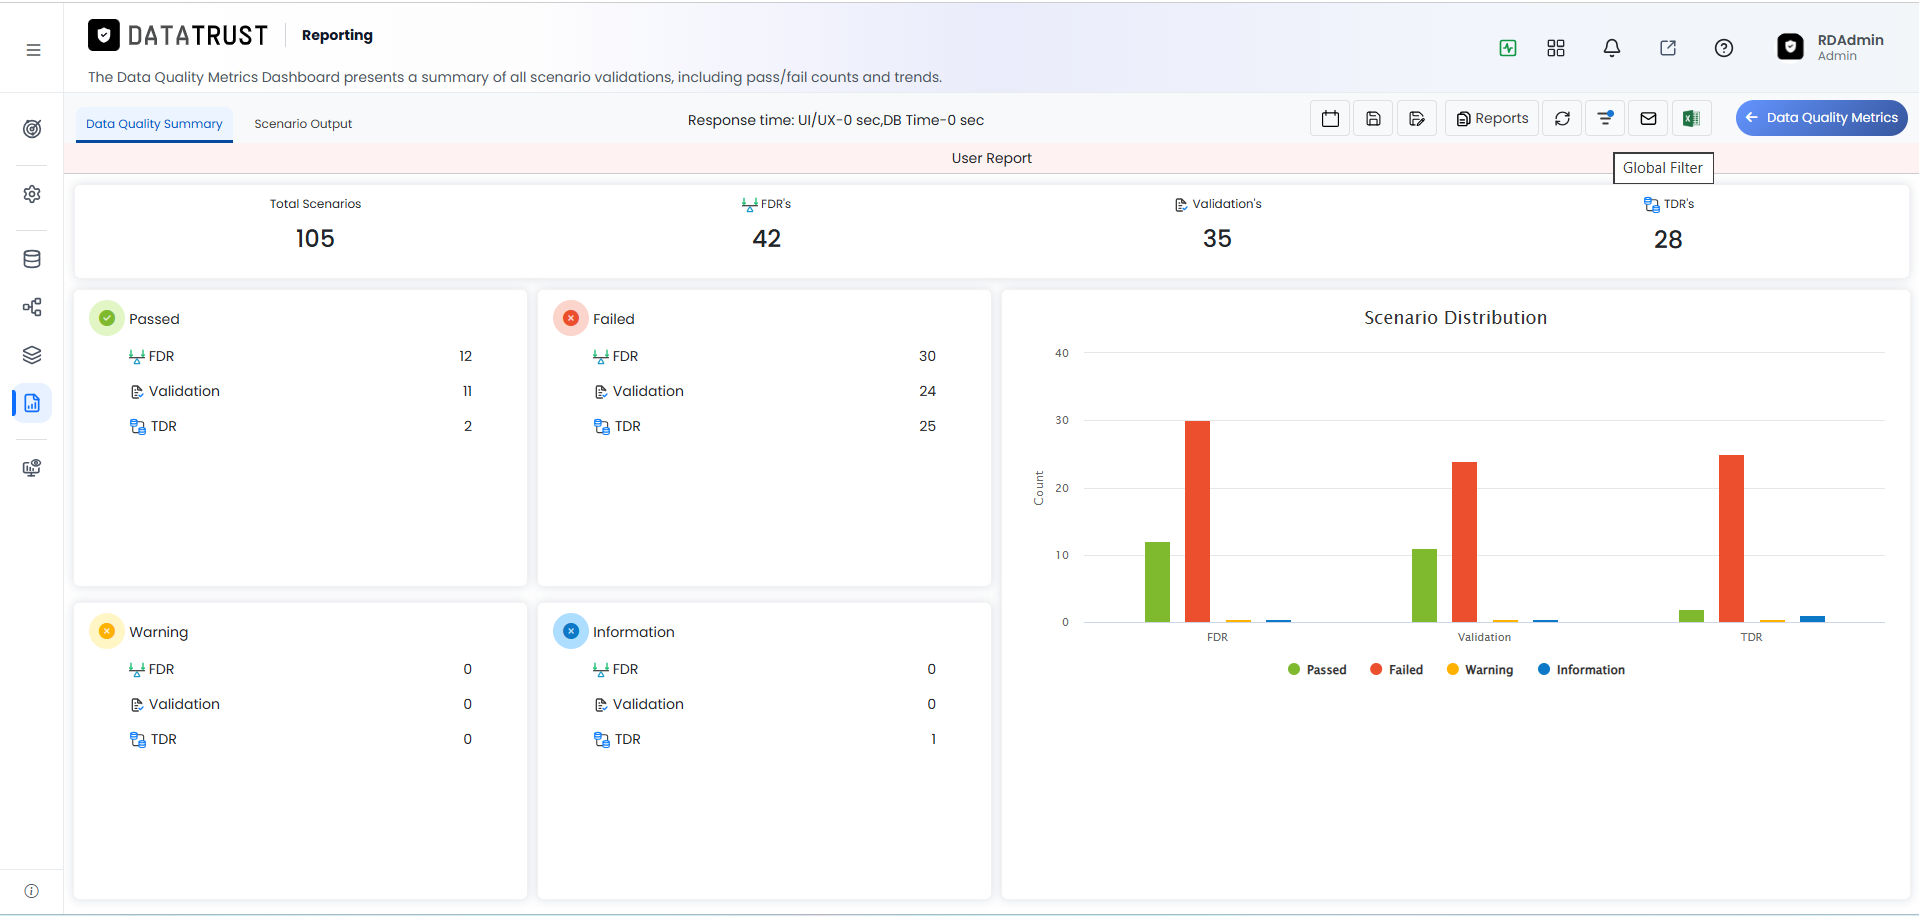Click the RDAdmin username
The width and height of the screenshot is (1919, 916).
point(1850,40)
